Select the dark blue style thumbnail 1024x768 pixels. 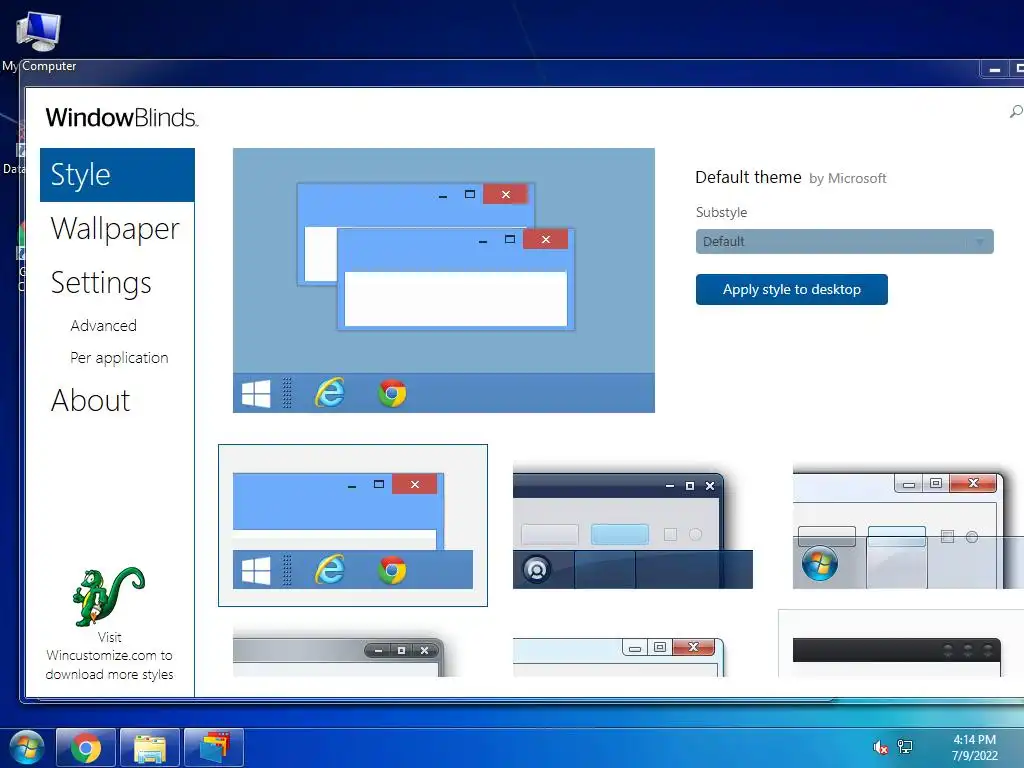[632, 525]
